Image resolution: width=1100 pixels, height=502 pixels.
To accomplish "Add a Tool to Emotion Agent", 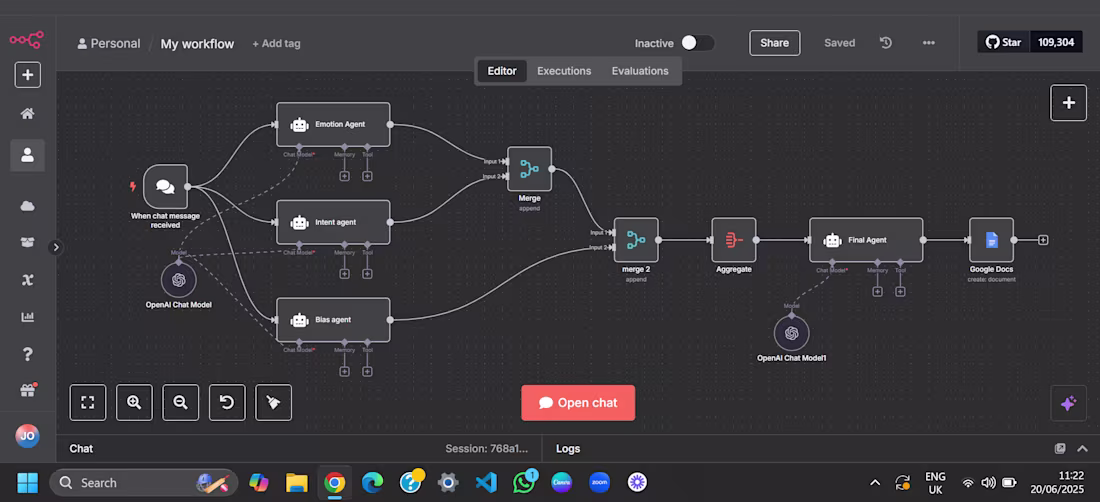I will pyautogui.click(x=368, y=176).
